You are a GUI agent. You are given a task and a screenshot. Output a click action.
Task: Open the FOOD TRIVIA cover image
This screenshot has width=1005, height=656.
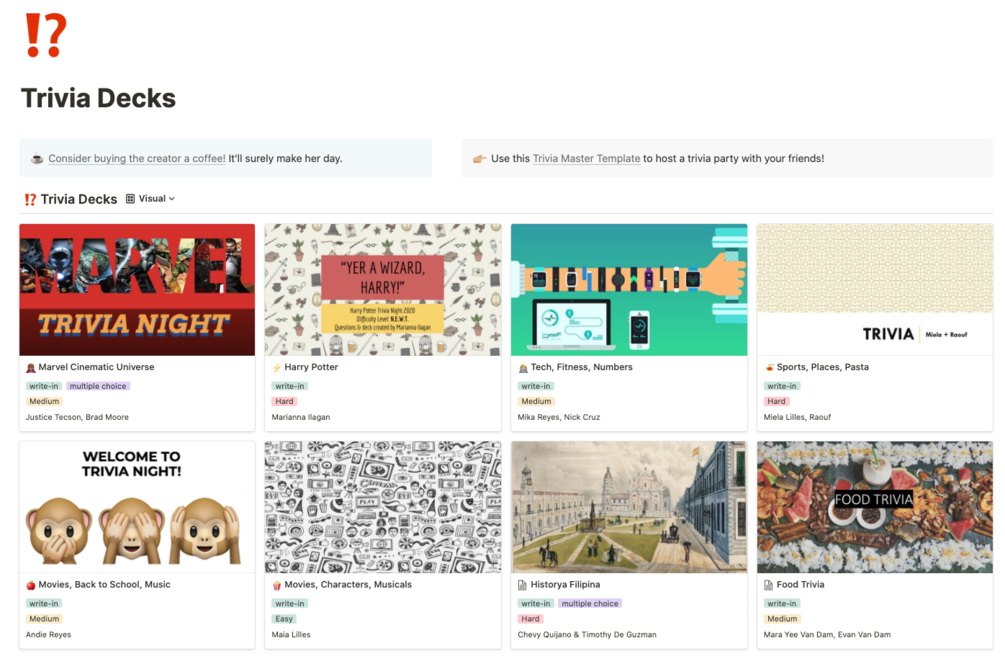pyautogui.click(x=875, y=507)
